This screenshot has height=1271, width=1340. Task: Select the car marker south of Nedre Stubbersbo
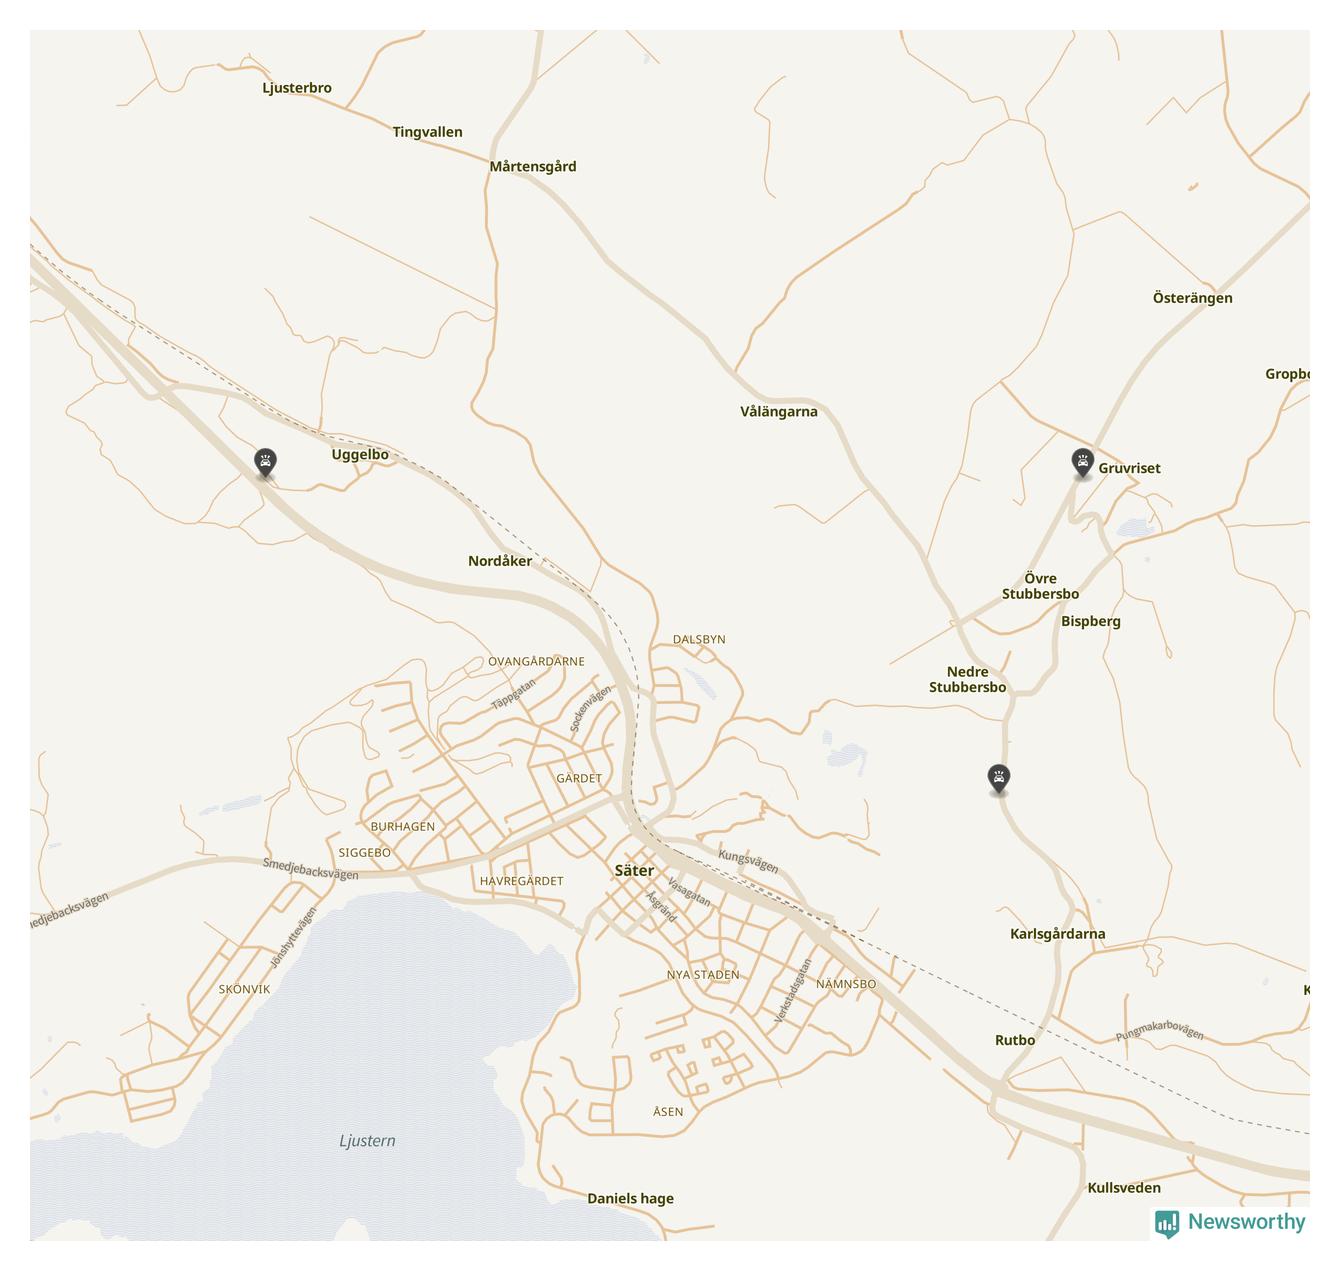pyautogui.click(x=998, y=778)
